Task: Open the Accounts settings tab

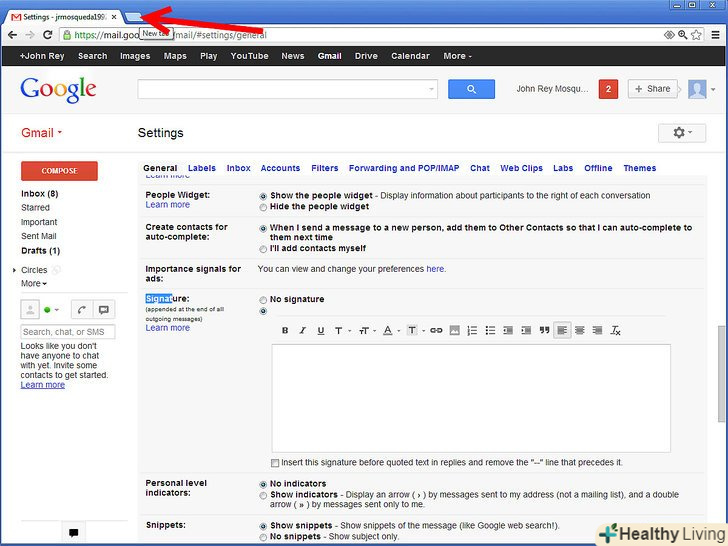Action: [280, 168]
